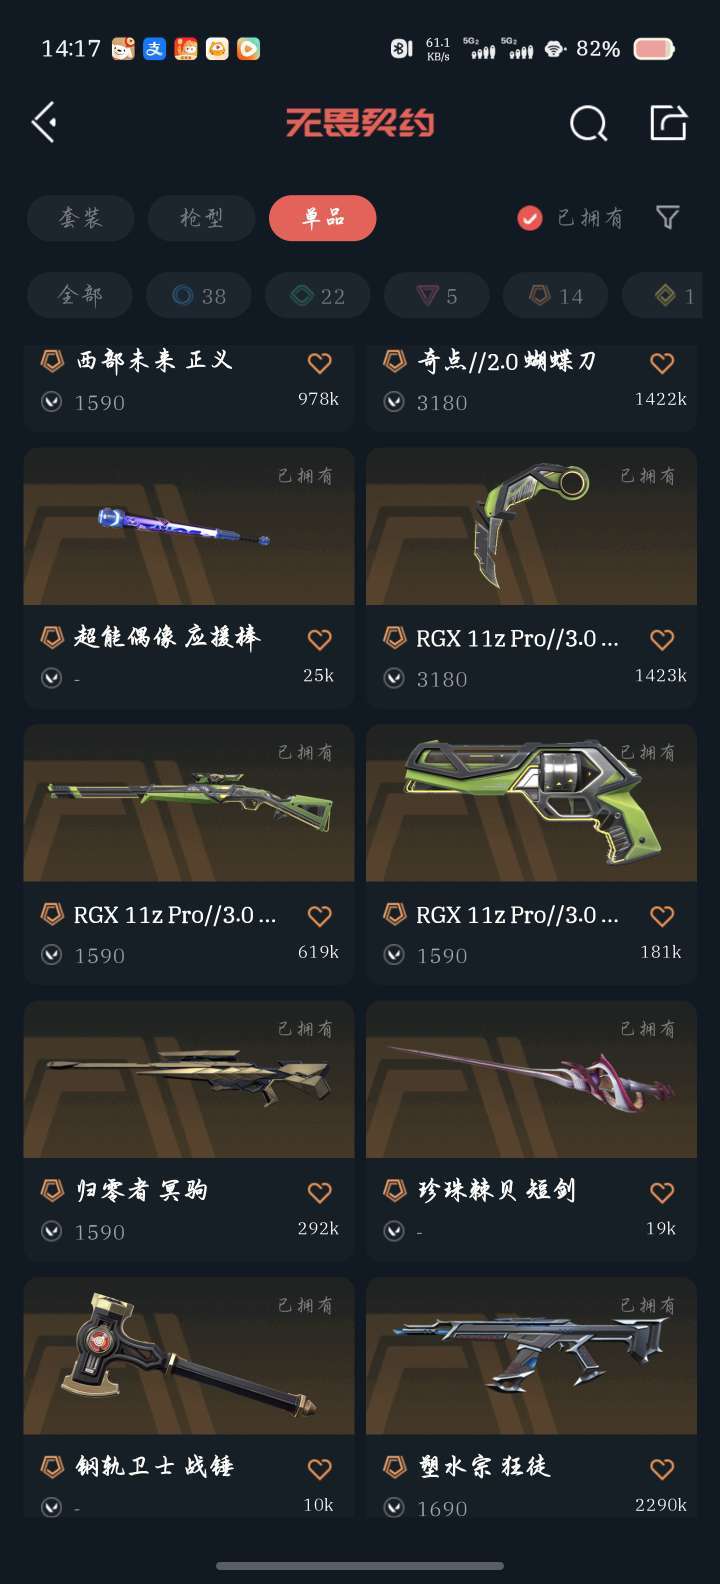Expand the chevron beside 超能偶像 应援棒 price
Screen dimensions: 720x1584
click(52, 679)
